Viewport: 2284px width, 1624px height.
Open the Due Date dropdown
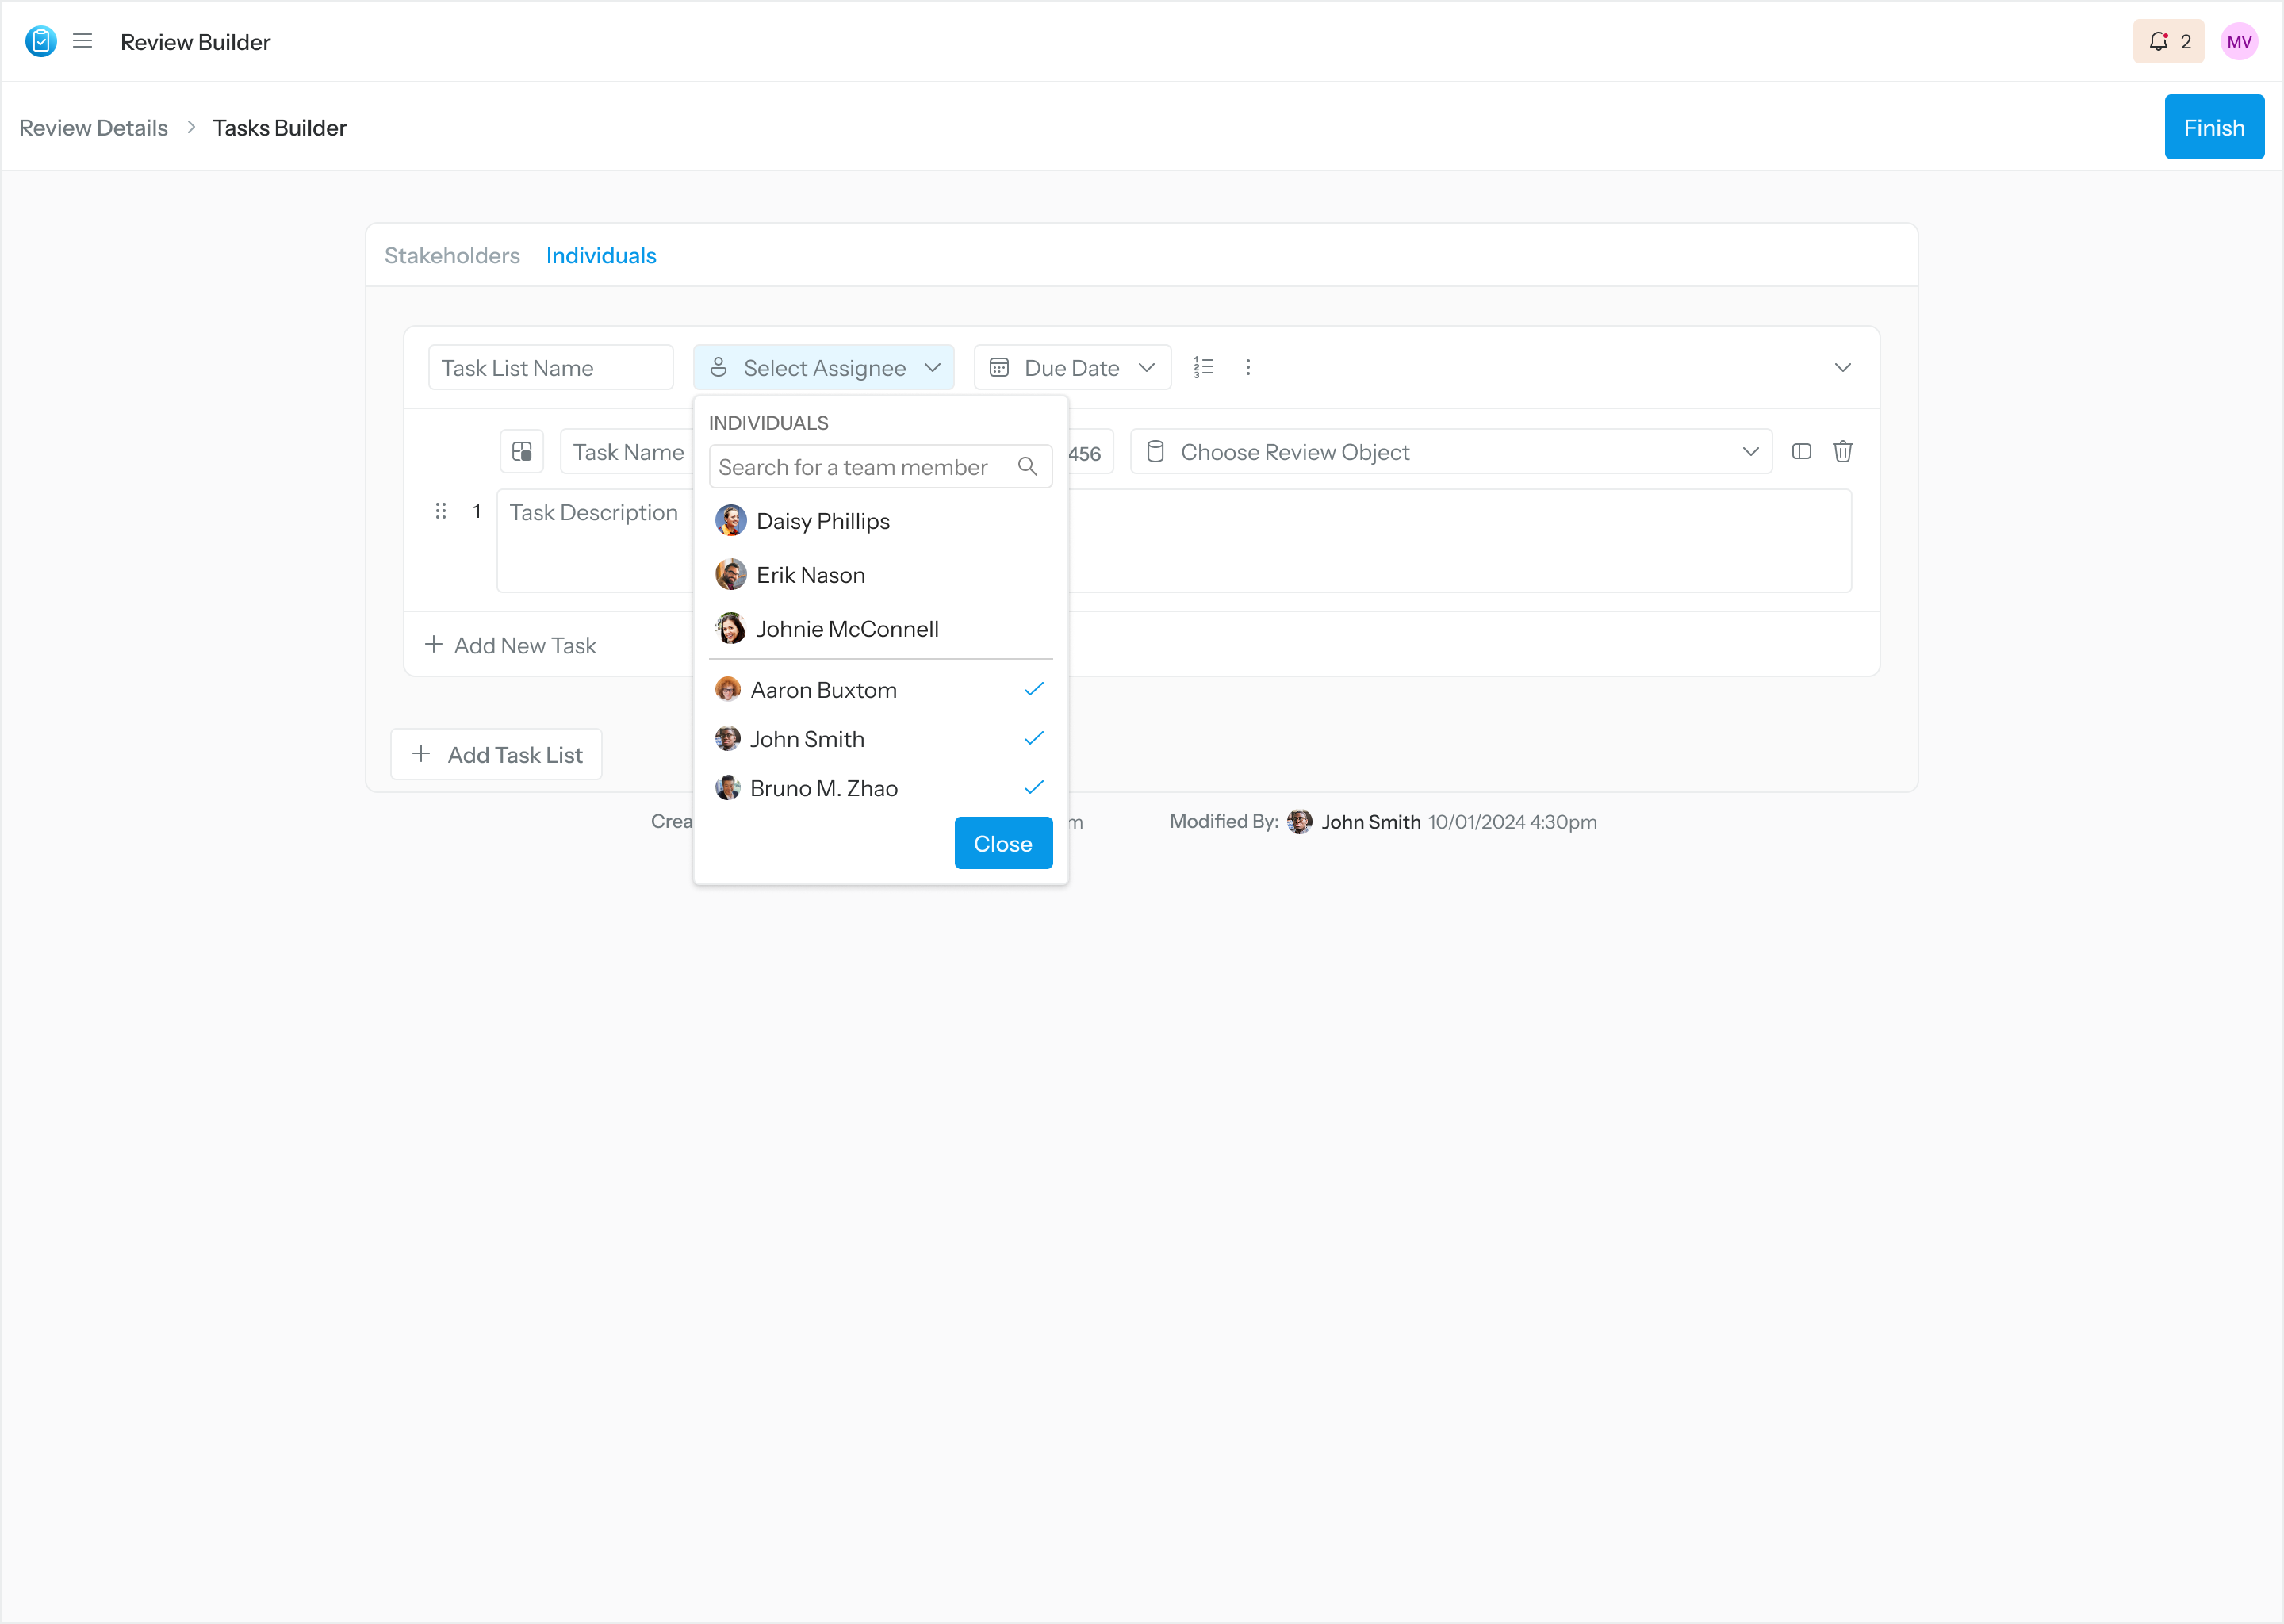1071,367
